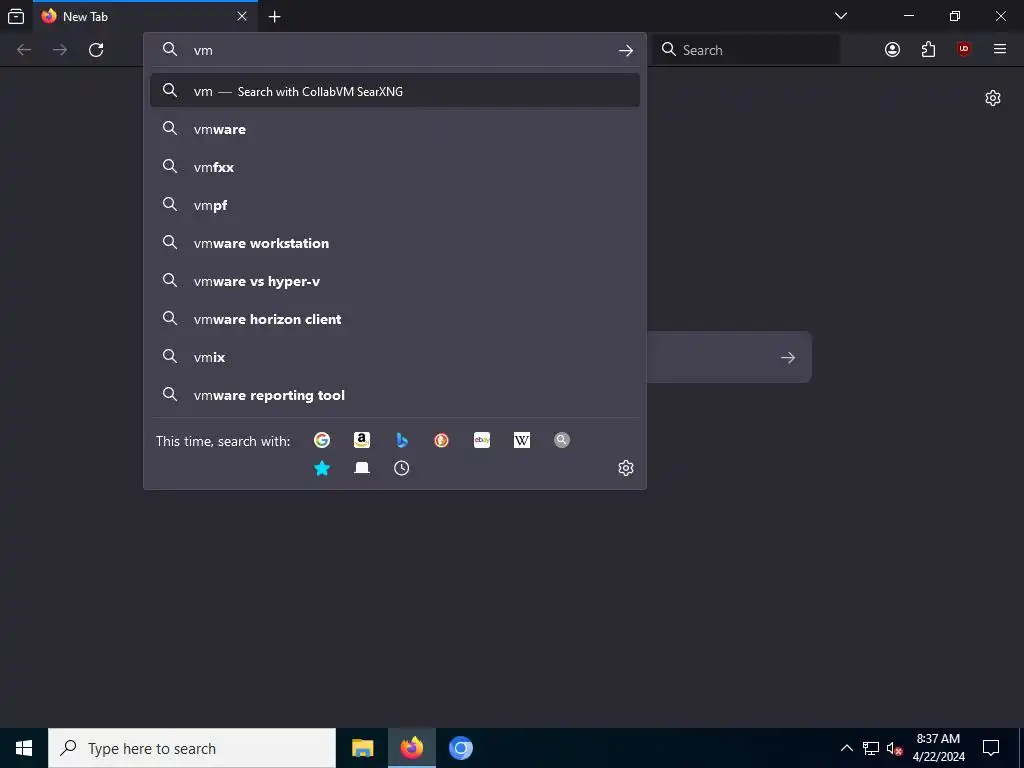Viewport: 1024px width, 768px height.
Task: Open the clock showing 8:37 AM
Action: pos(938,748)
